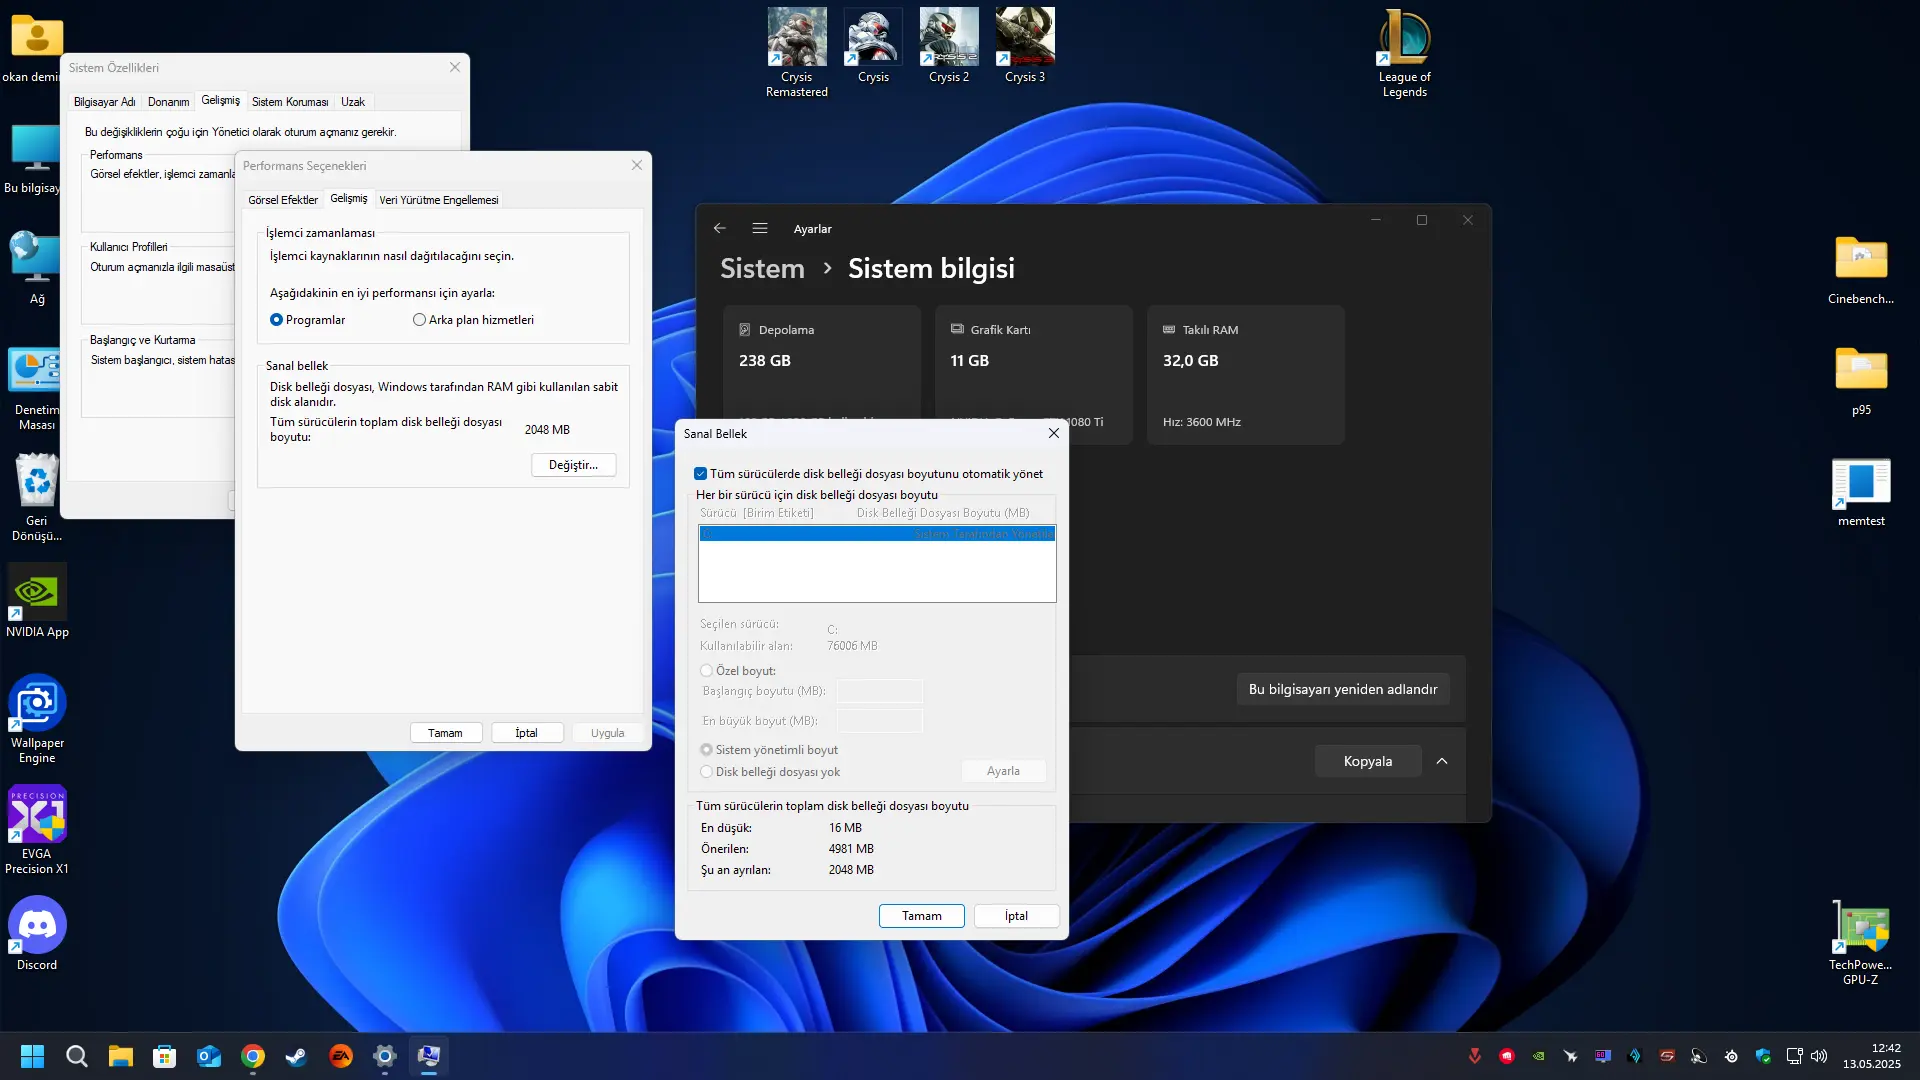The image size is (1920, 1080).
Task: Click the volume icon in system tray
Action: [1819, 1056]
